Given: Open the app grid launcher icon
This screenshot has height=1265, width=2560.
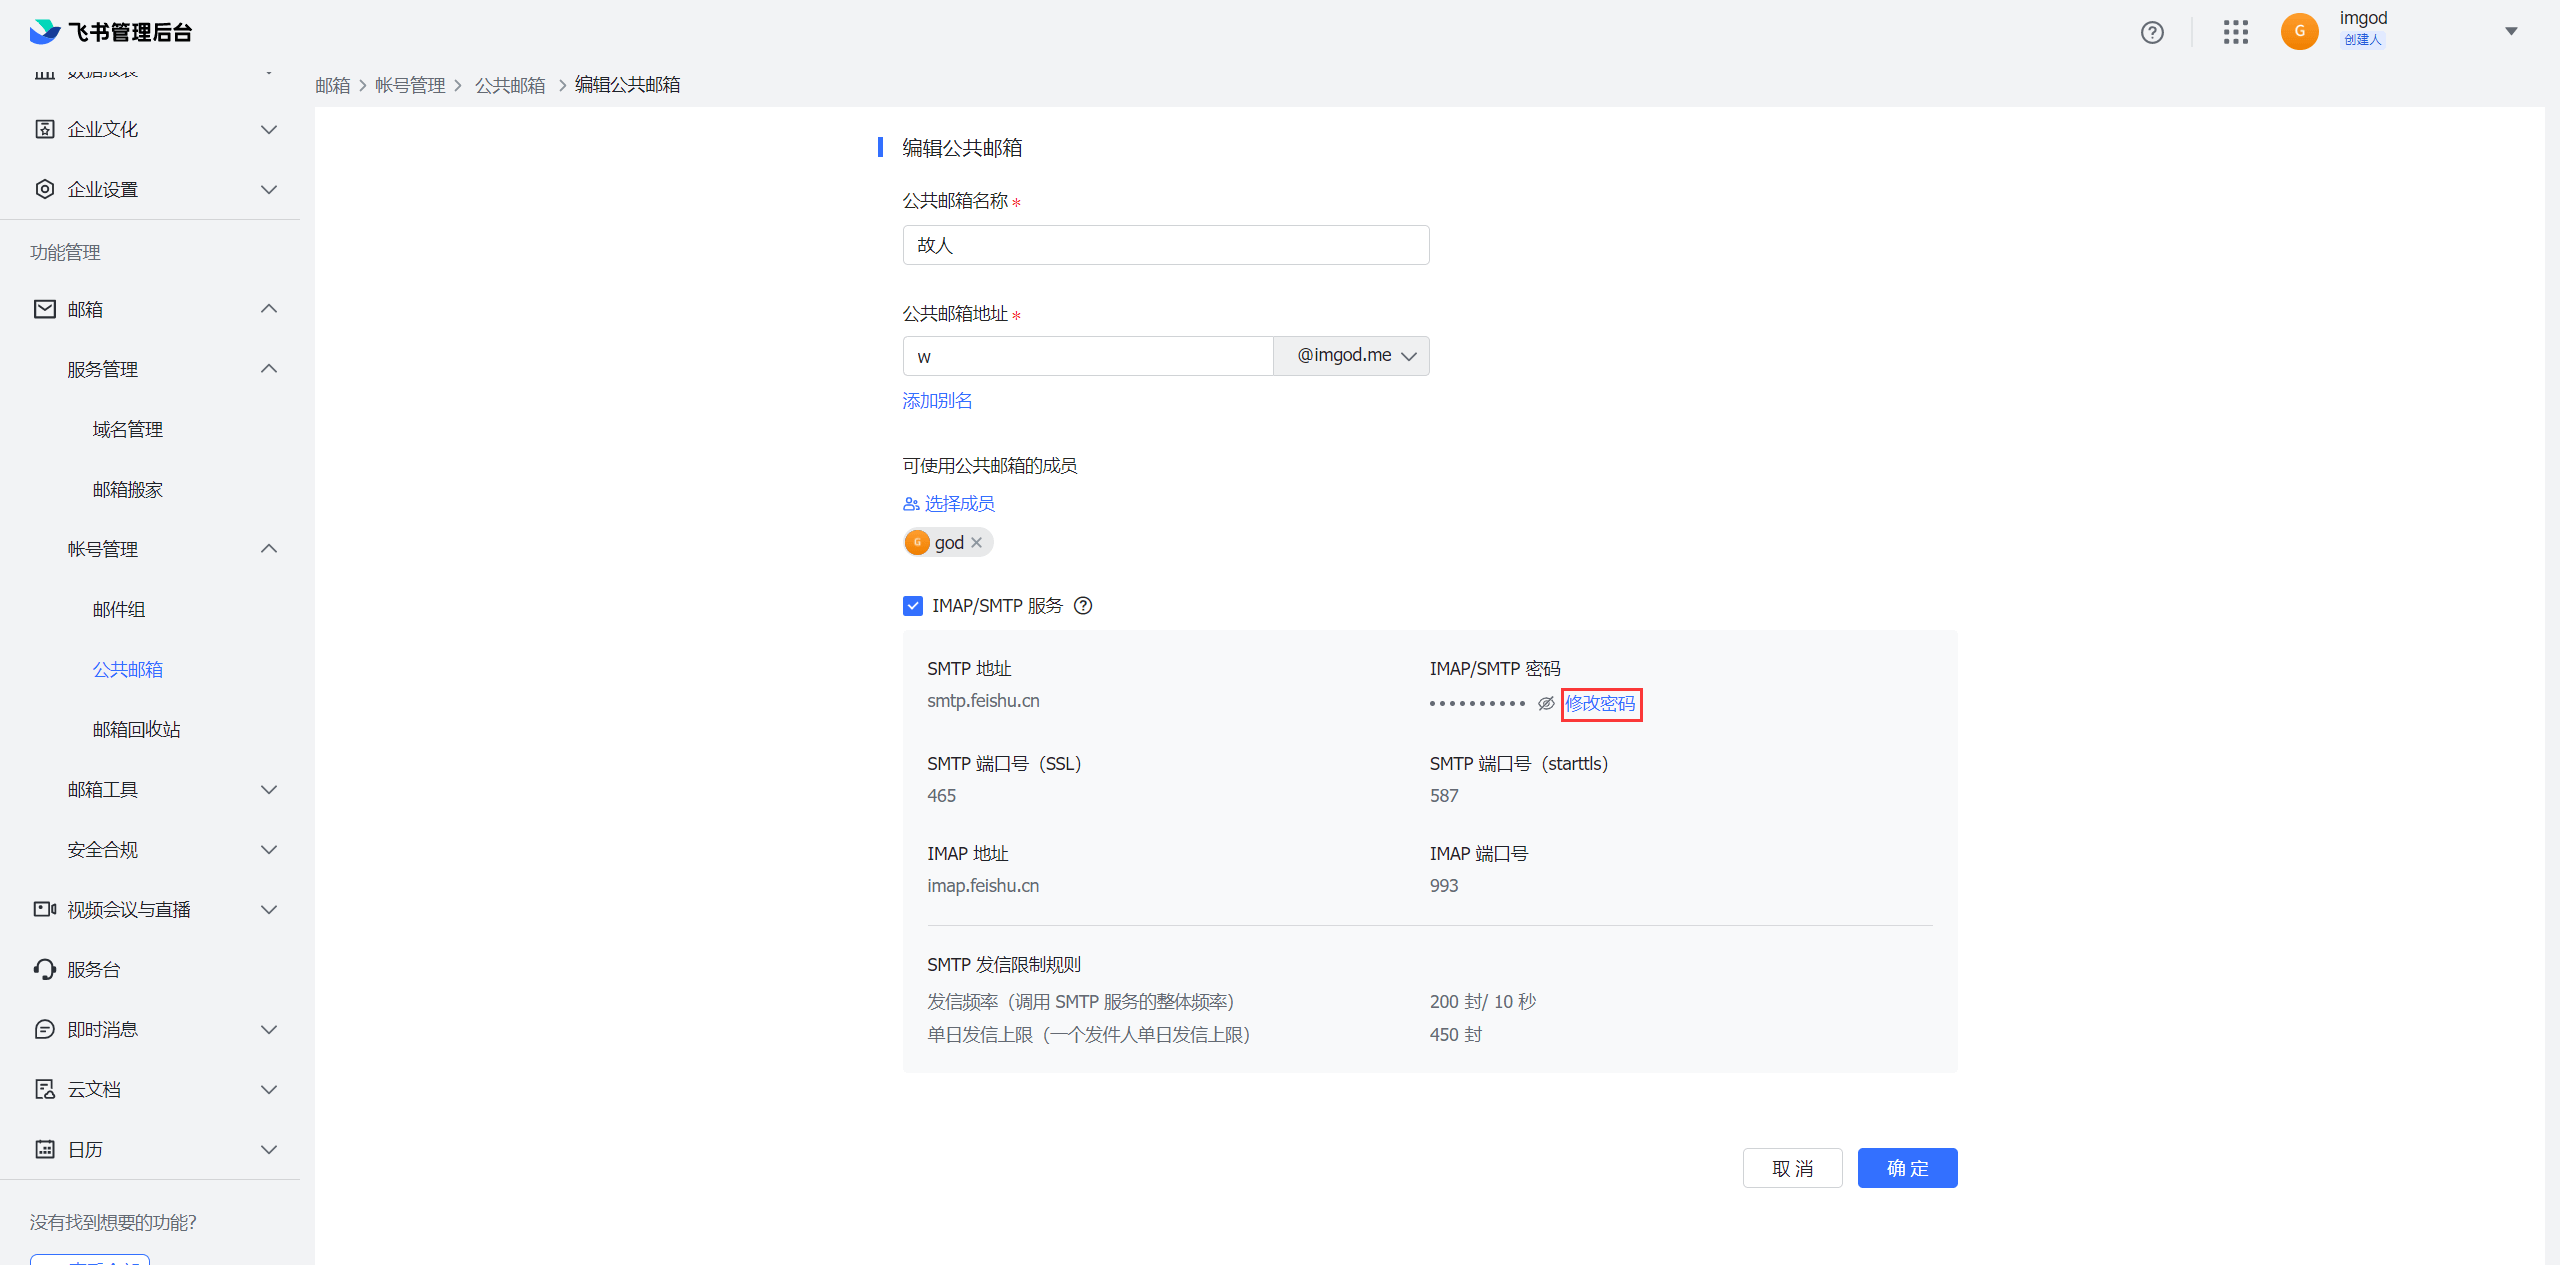Looking at the screenshot, I should (2235, 32).
